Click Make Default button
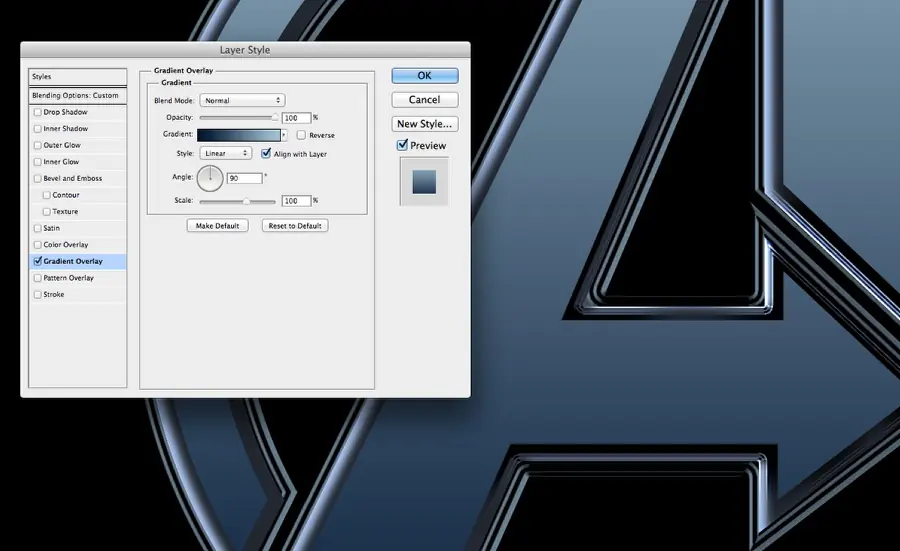The width and height of the screenshot is (900, 551). pos(217,226)
